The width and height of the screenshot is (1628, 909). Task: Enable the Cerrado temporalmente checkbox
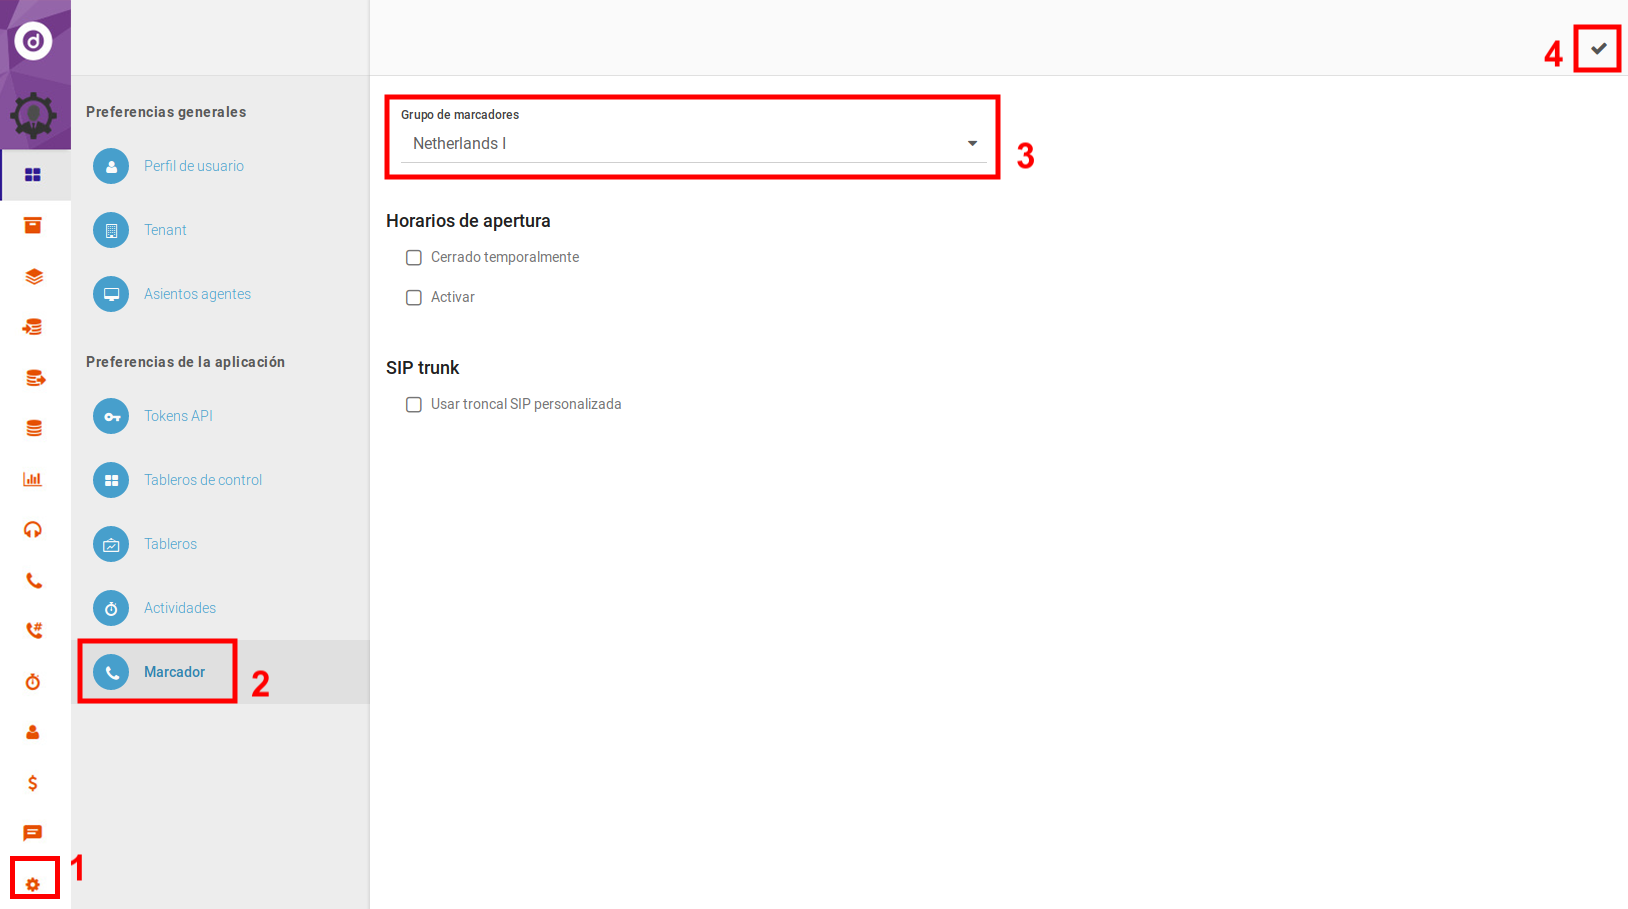[x=414, y=257]
